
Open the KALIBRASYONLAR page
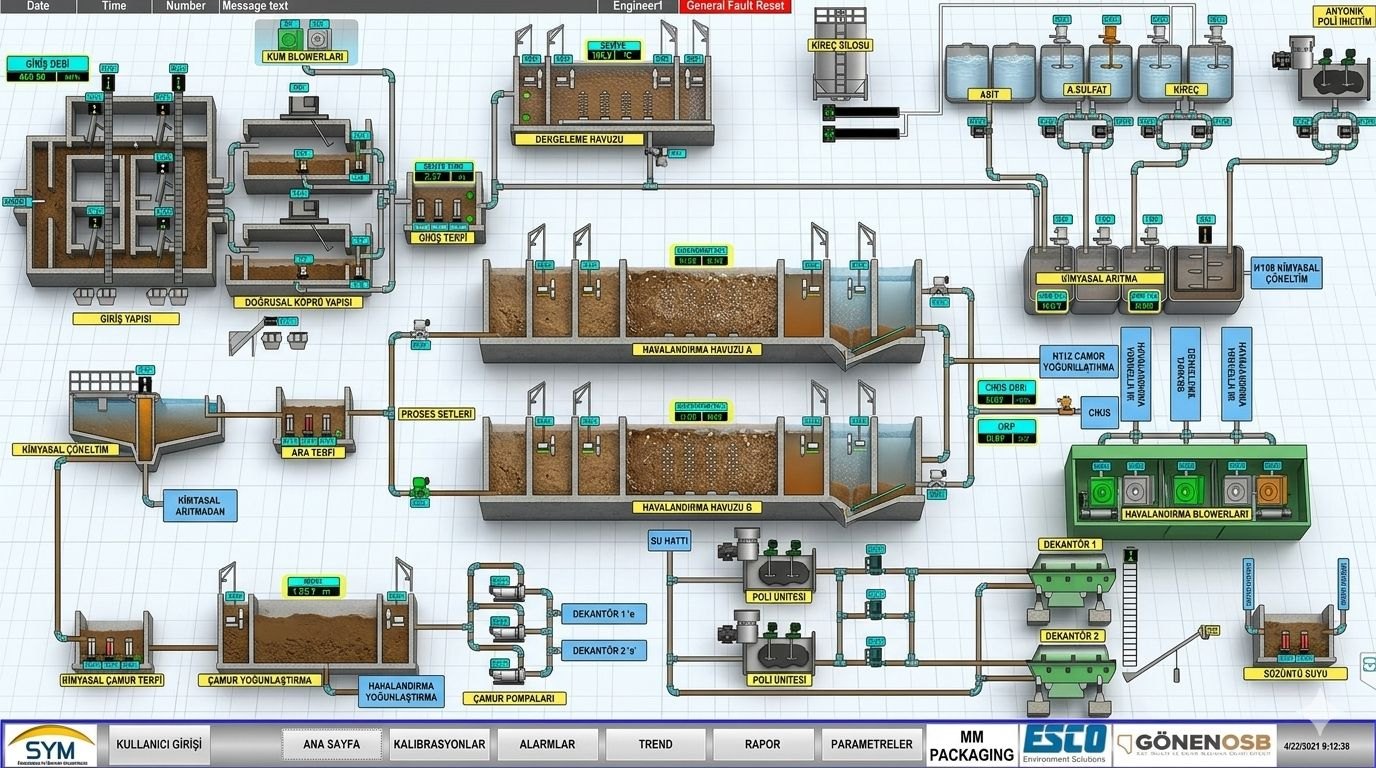[439, 744]
